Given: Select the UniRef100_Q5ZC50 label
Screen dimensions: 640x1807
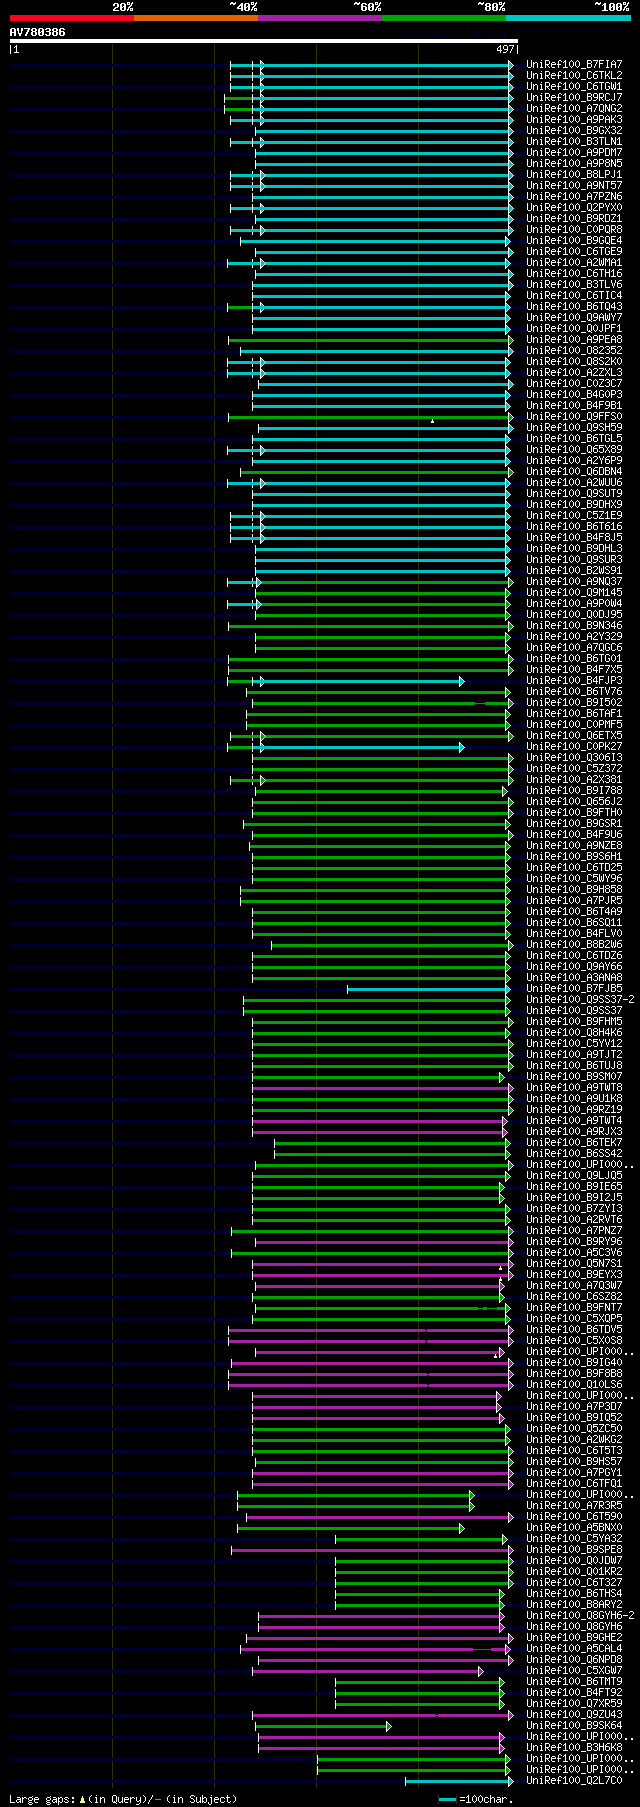Looking at the screenshot, I should (x=574, y=1429).
